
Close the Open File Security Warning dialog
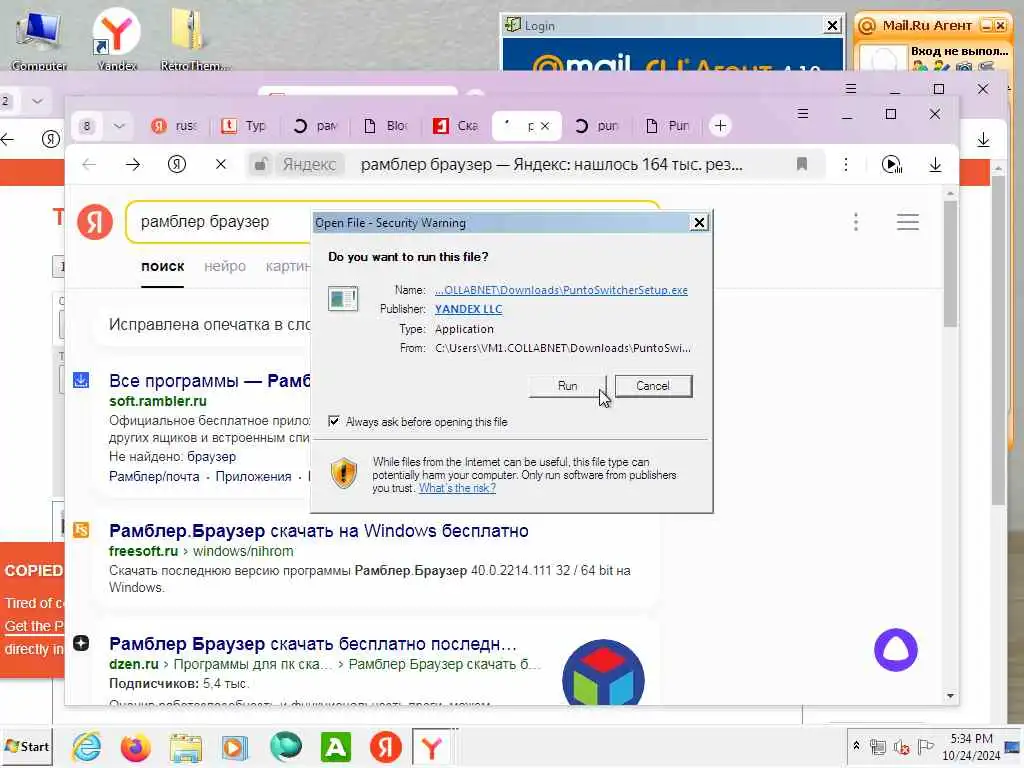click(x=699, y=223)
